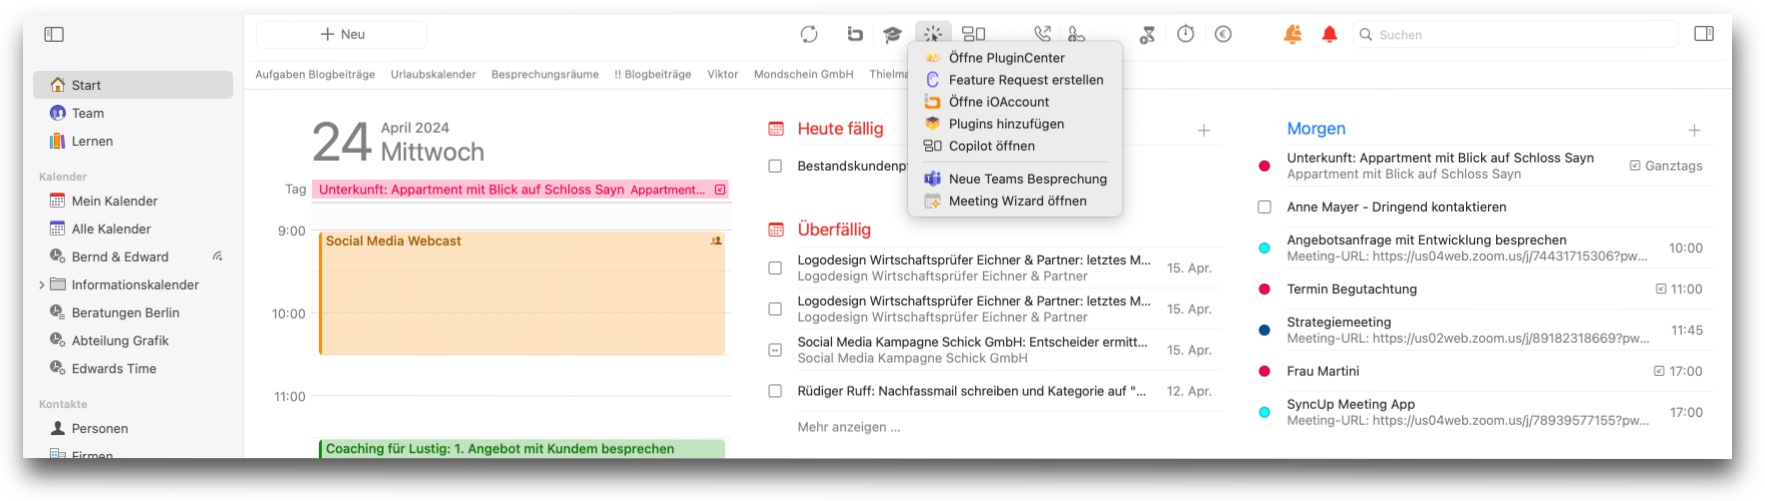Viewport: 1765px width, 501px height.
Task: Click the outgoing phone call icon
Action: (1042, 34)
